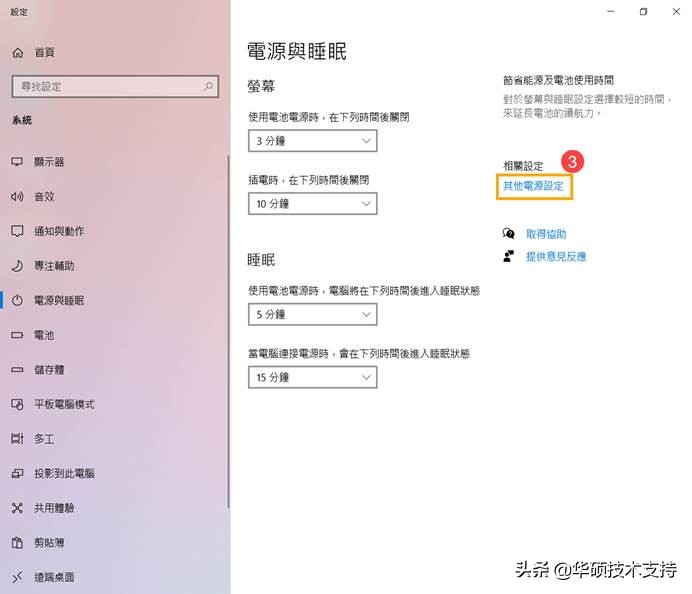Click the search magnifier icon in 尋找設定

pyautogui.click(x=208, y=86)
